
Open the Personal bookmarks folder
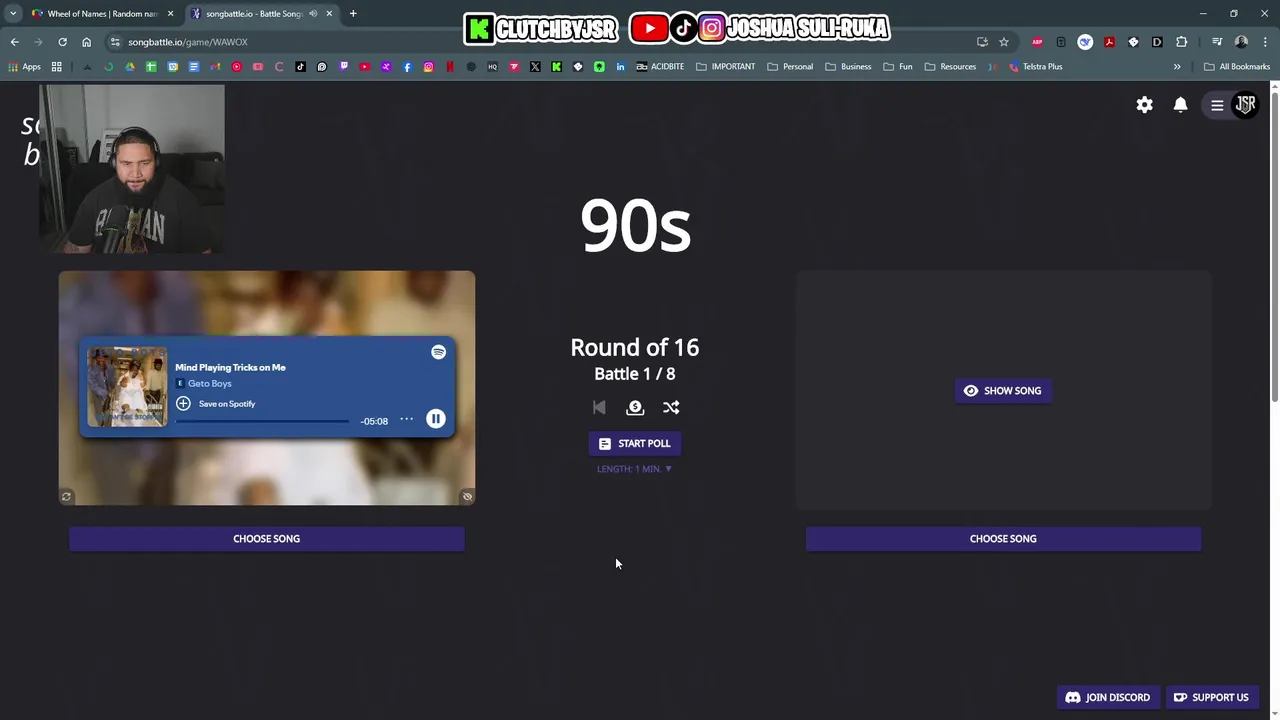point(790,67)
